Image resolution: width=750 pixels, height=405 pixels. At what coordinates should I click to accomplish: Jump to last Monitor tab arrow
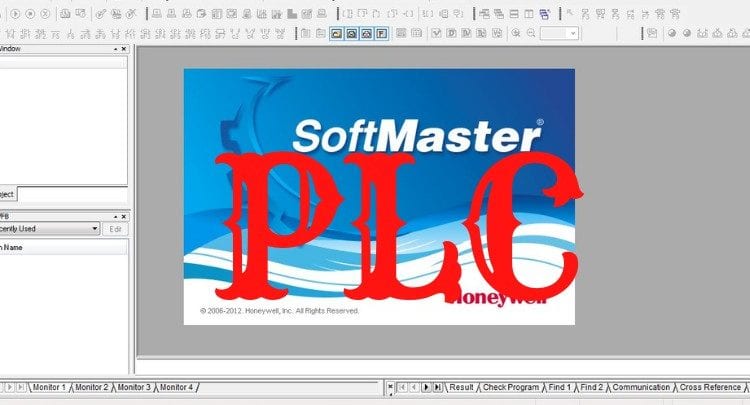(x=21, y=387)
